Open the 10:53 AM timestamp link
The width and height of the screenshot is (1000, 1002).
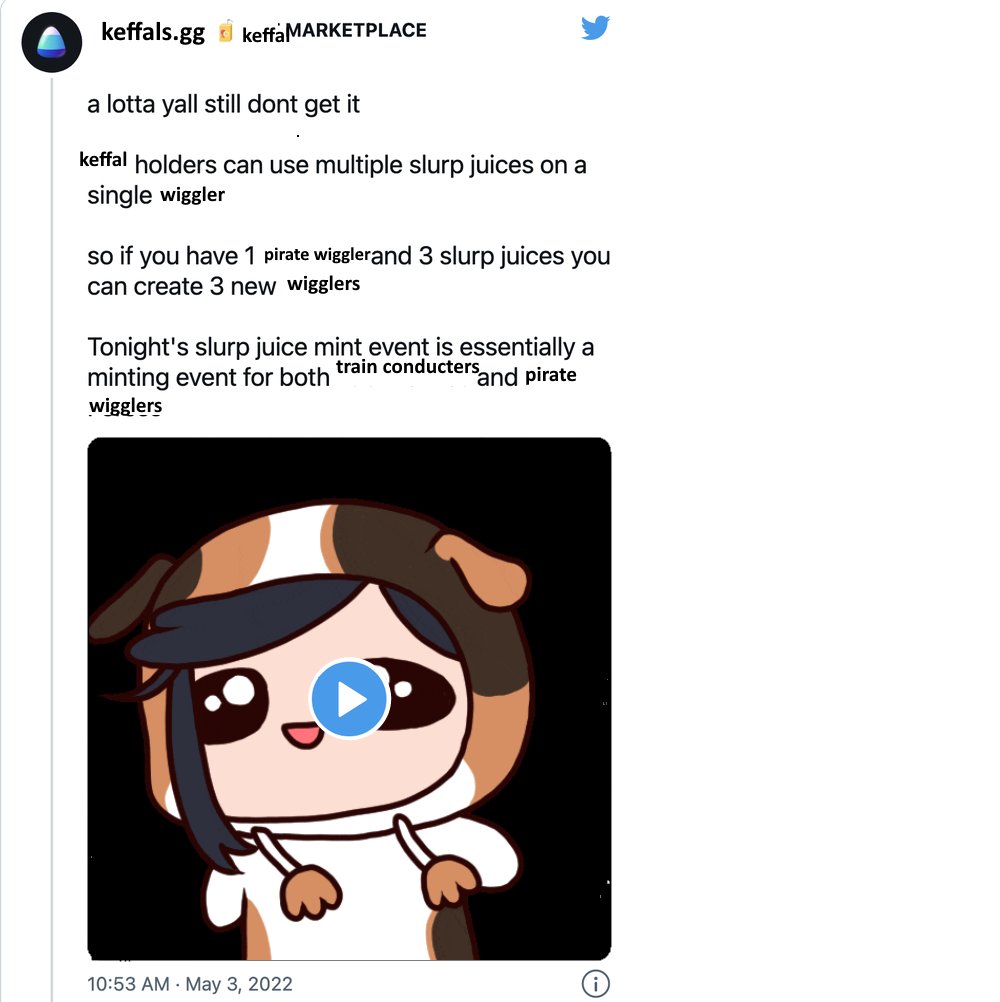tap(128, 983)
